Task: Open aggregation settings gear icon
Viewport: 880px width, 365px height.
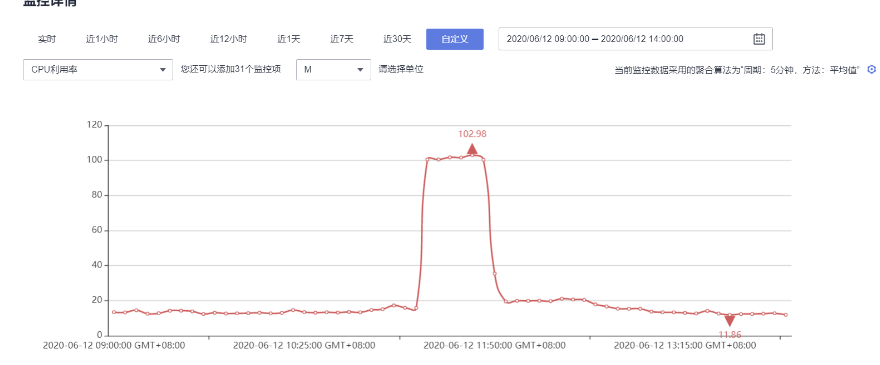Action: pyautogui.click(x=872, y=70)
